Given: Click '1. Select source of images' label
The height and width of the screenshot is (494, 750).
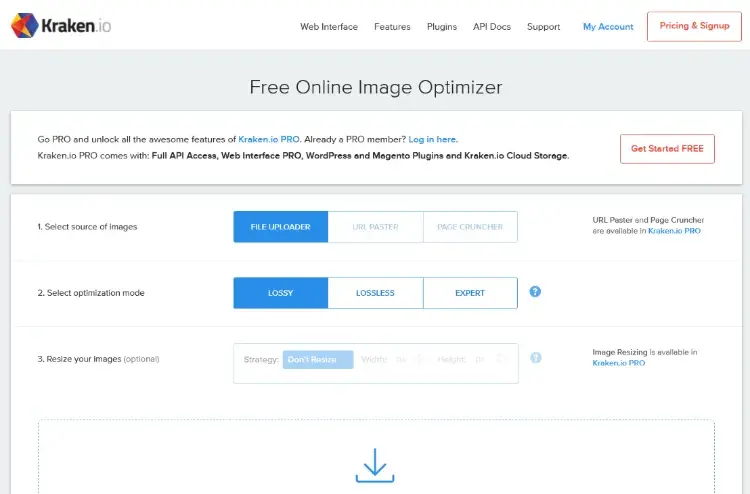Looking at the screenshot, I should point(87,227).
